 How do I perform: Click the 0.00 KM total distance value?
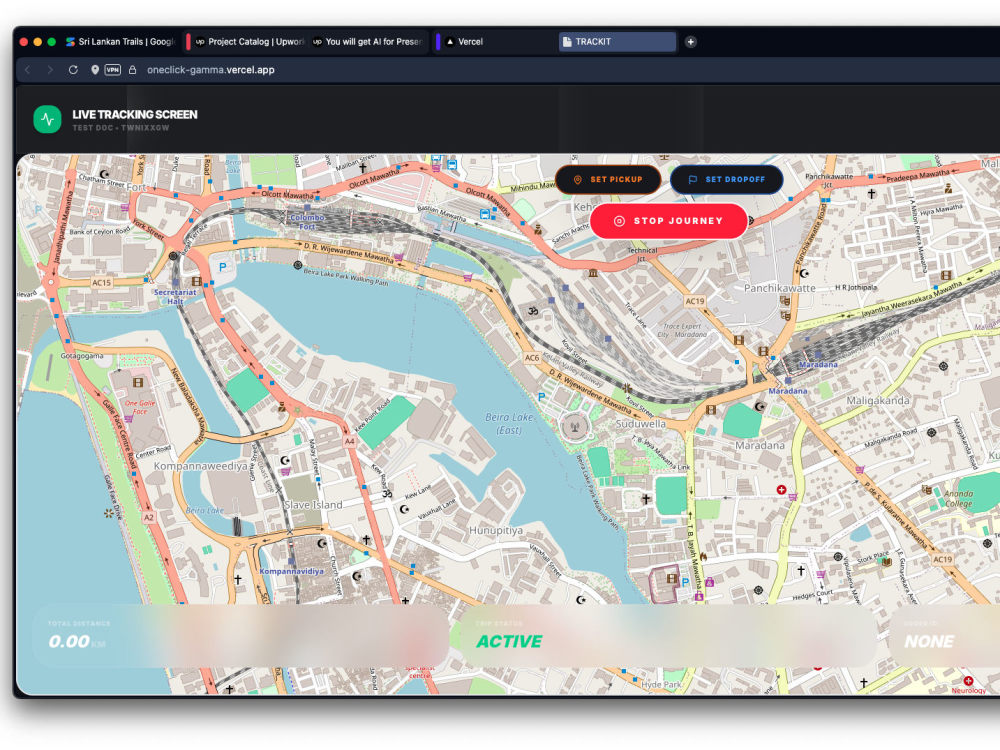tap(77, 642)
